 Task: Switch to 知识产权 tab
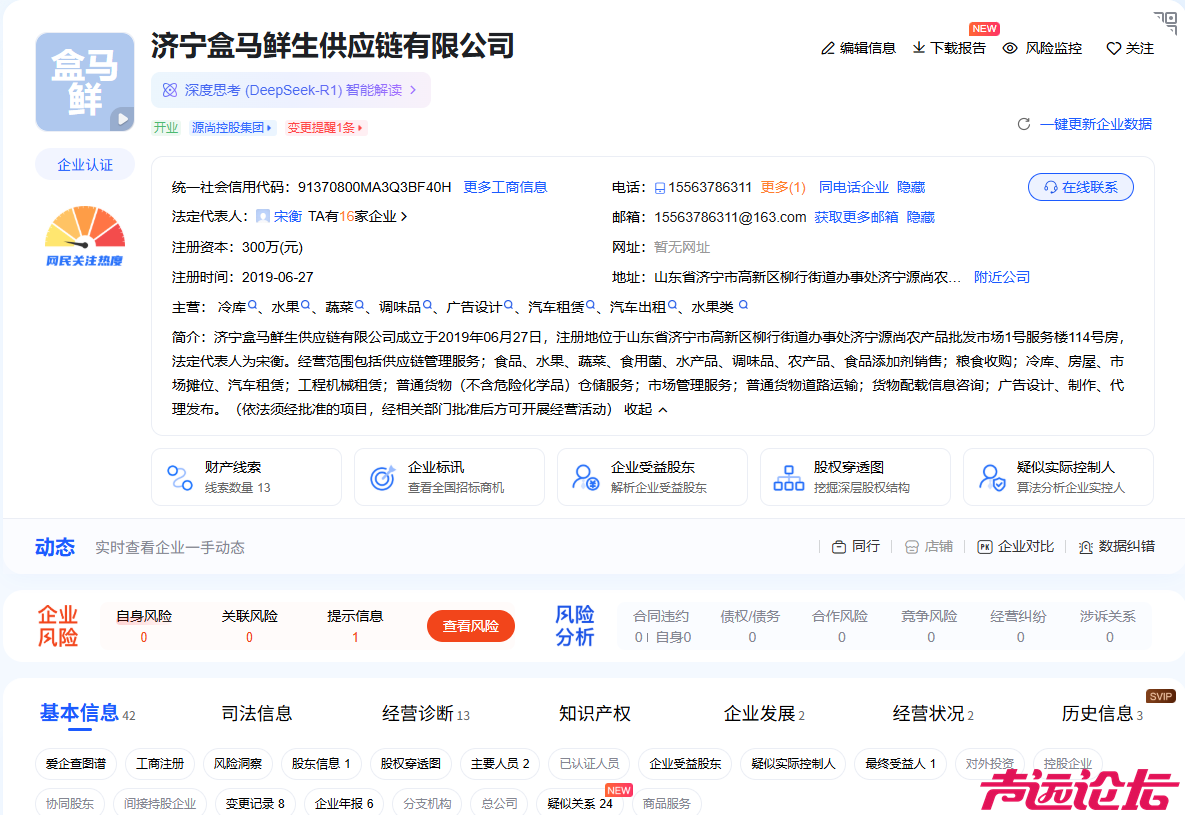(595, 713)
